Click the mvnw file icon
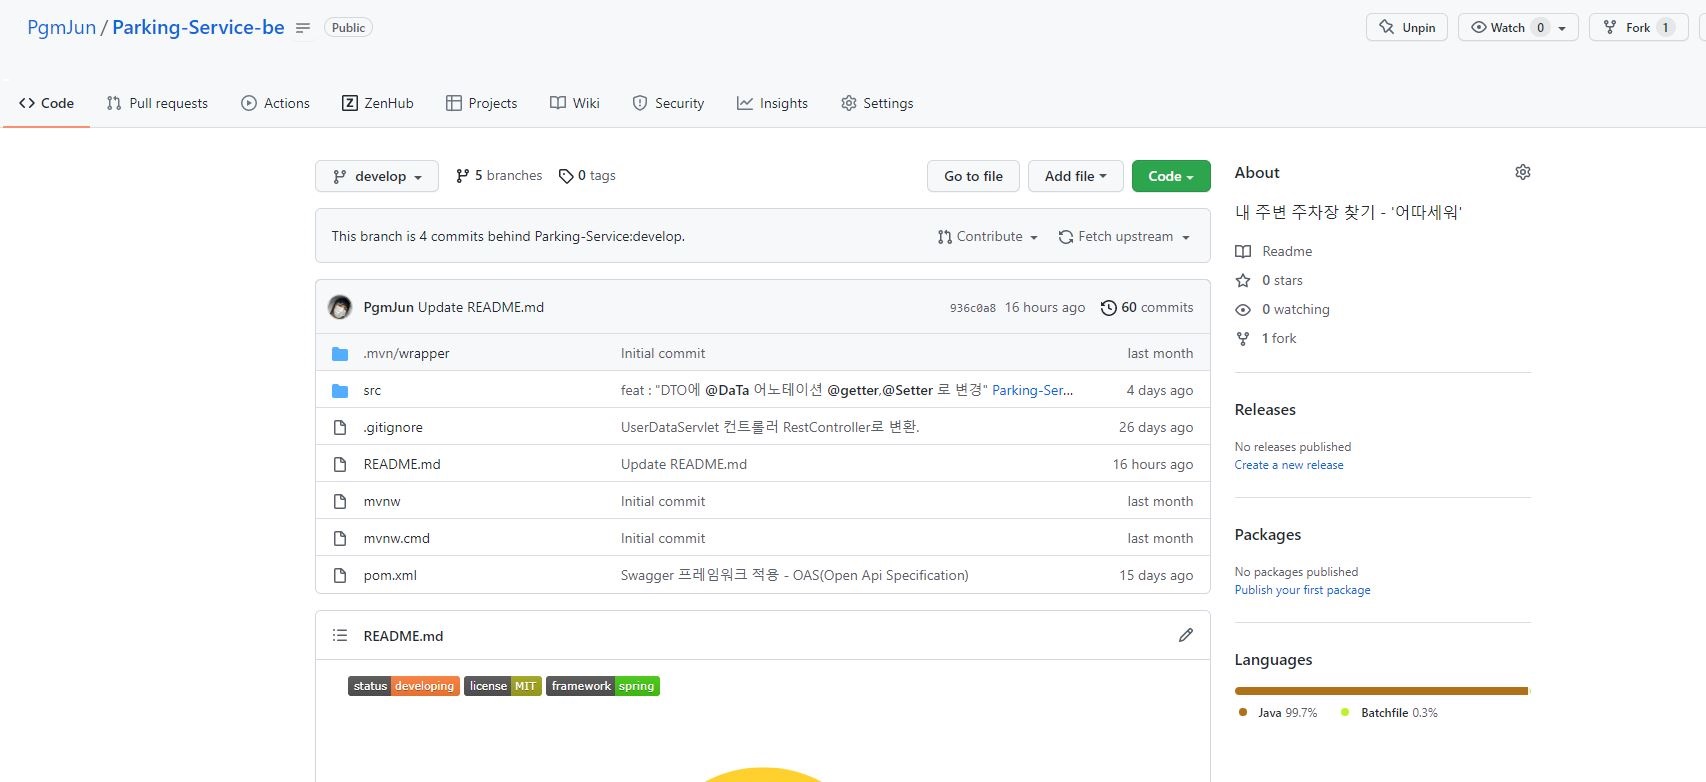This screenshot has height=782, width=1706. [x=340, y=501]
